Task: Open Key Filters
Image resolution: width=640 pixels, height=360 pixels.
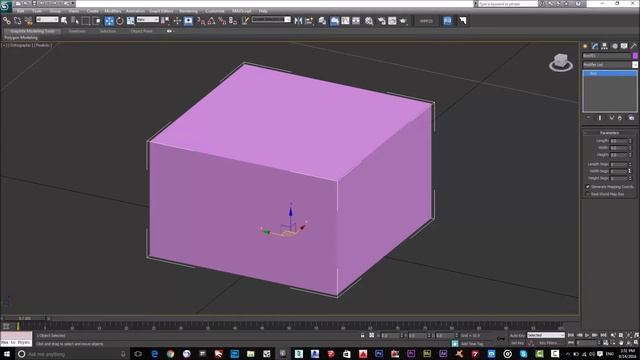Action: pyautogui.click(x=549, y=343)
